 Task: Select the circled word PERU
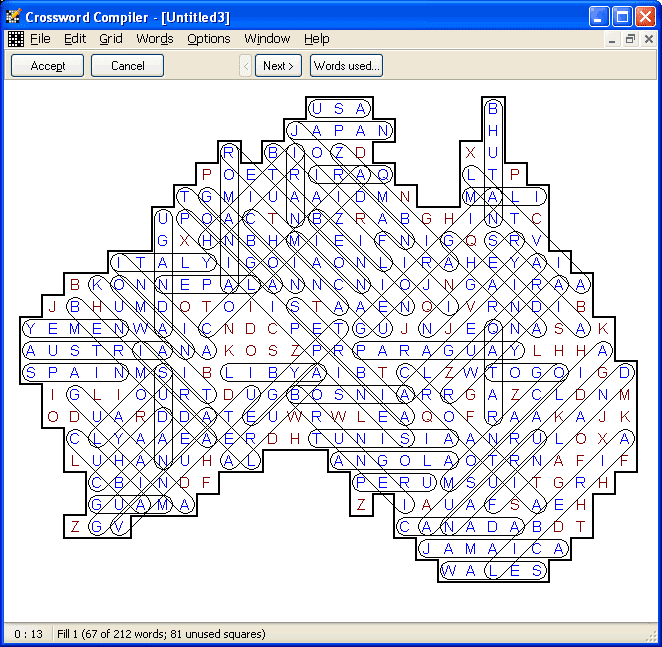coord(394,482)
